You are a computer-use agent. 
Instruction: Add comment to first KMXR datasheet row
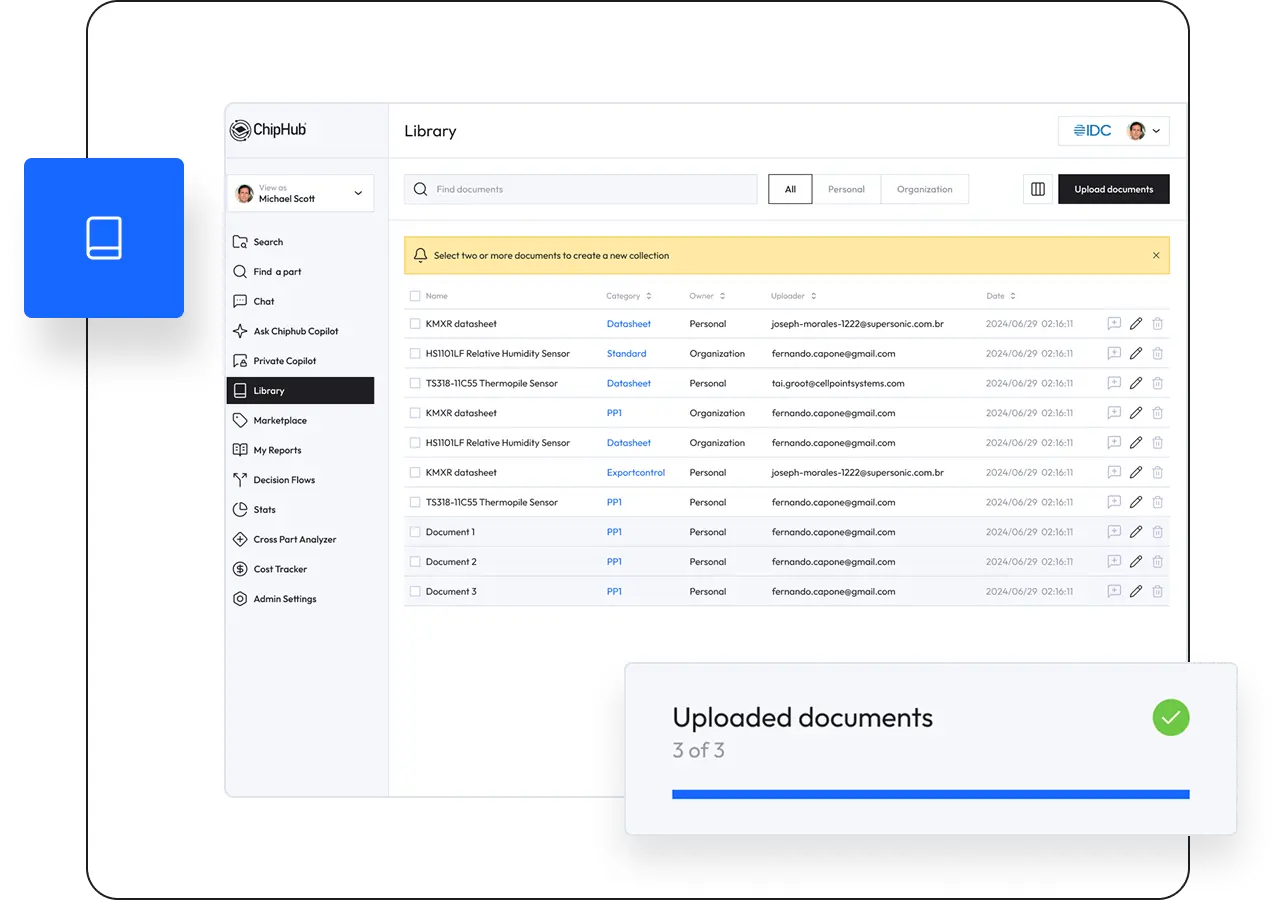[x=1113, y=324]
